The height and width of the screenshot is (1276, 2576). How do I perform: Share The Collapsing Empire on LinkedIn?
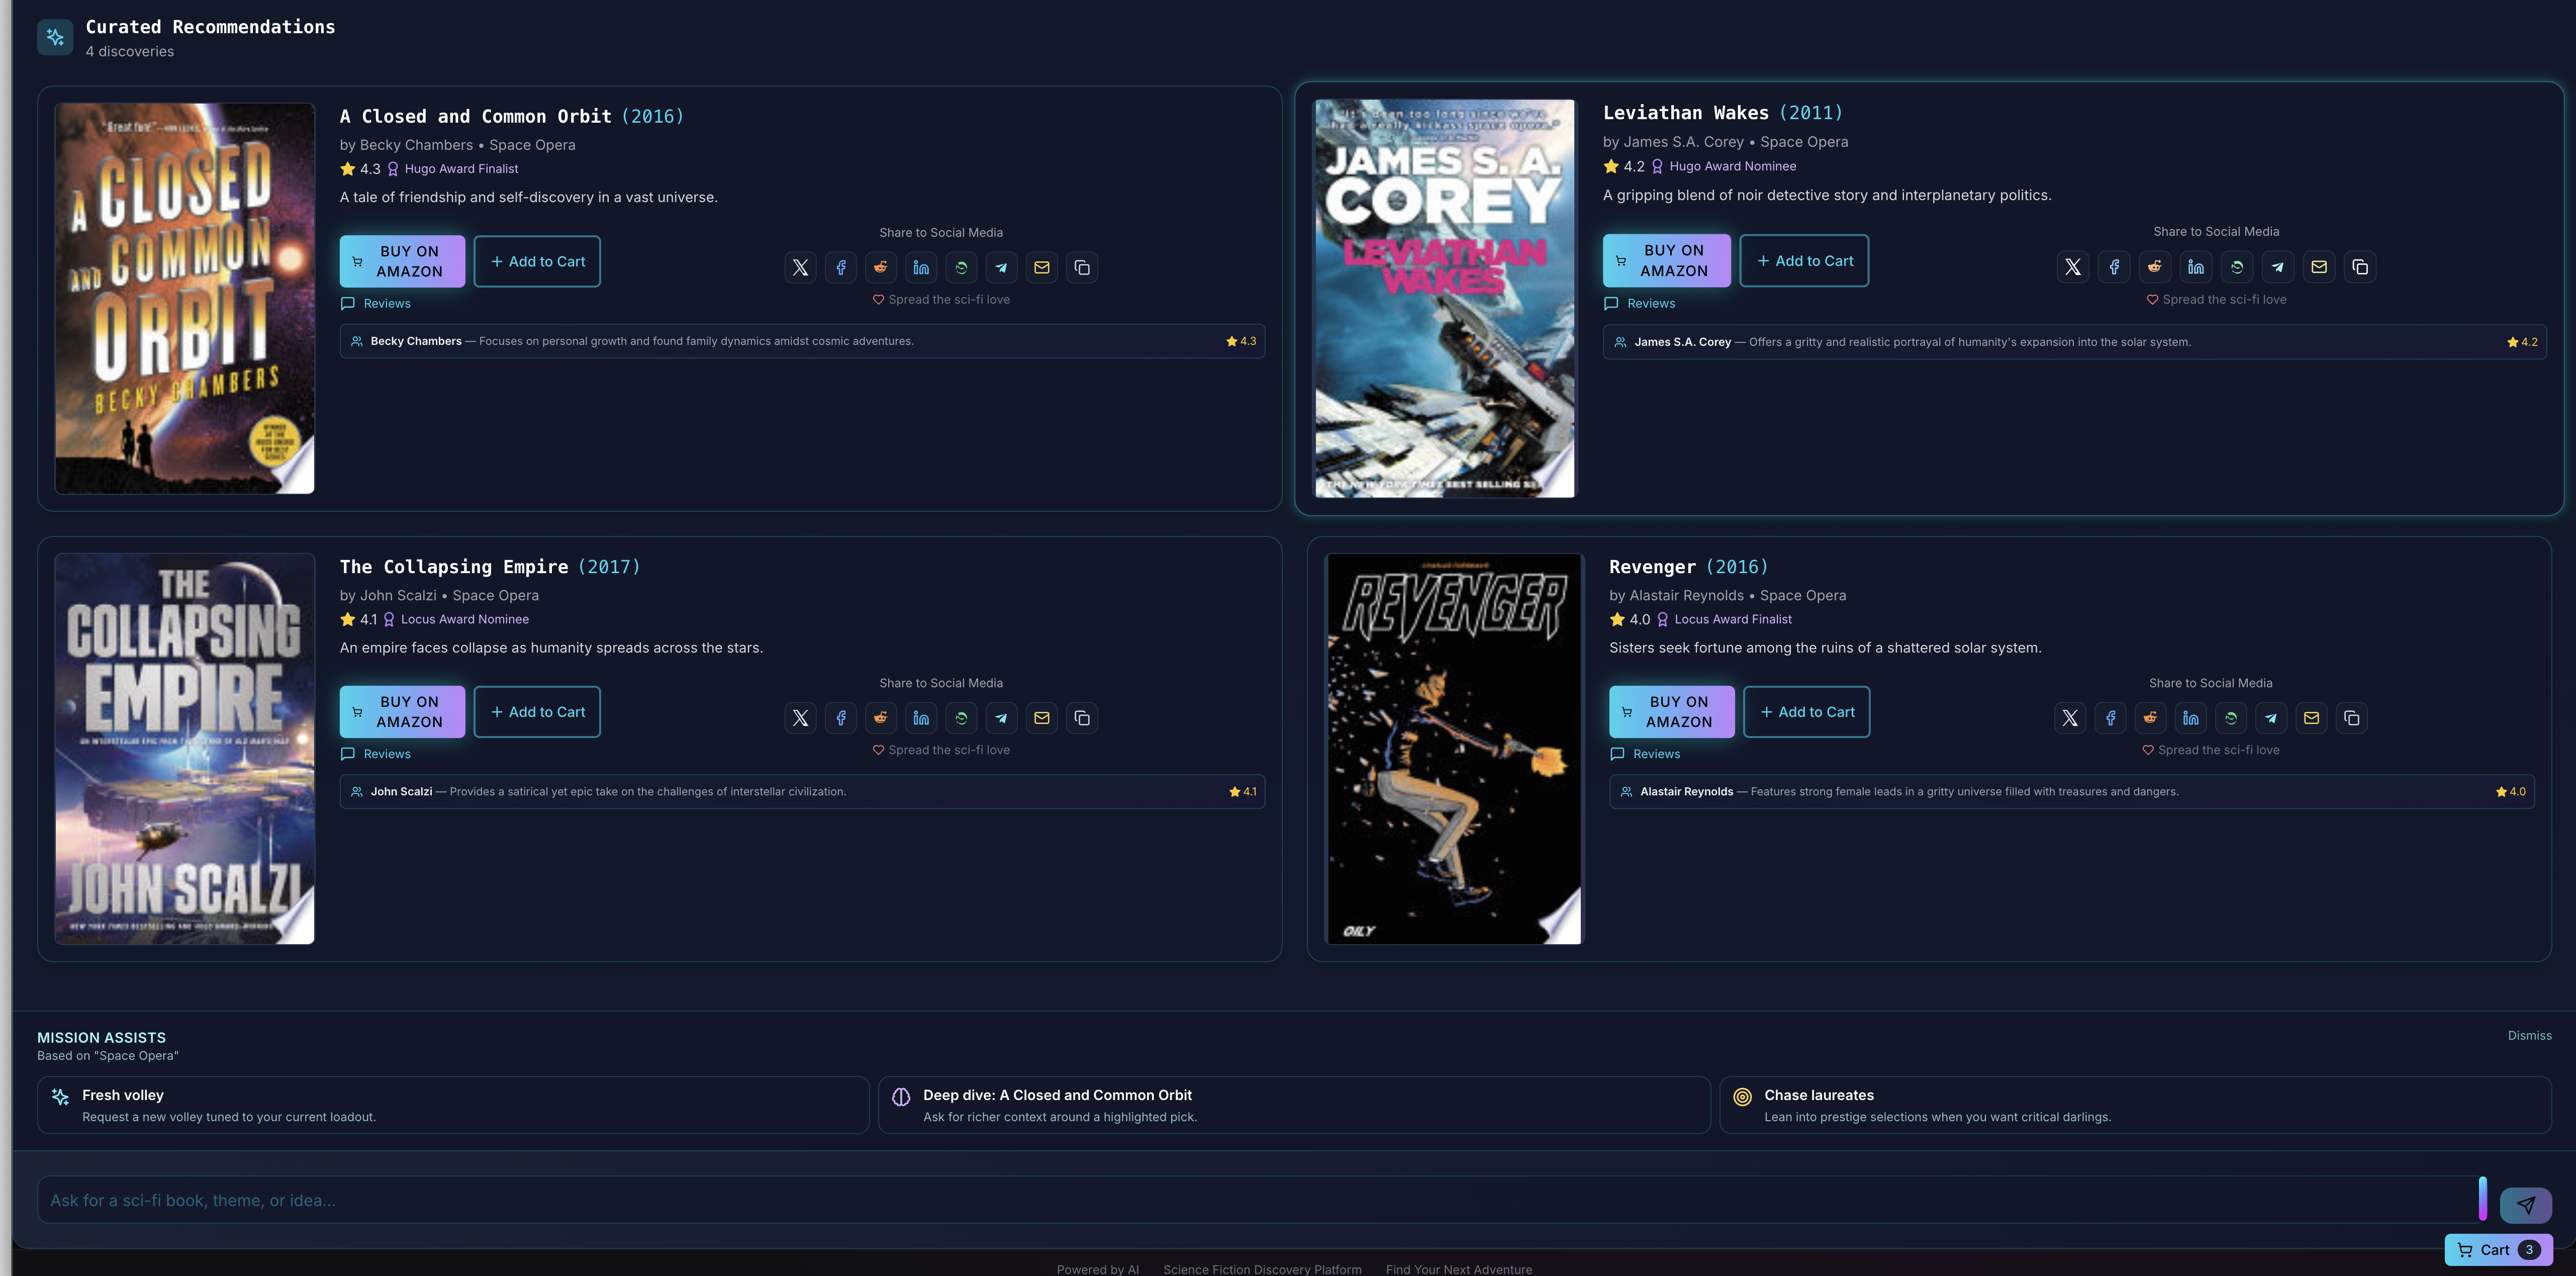[921, 718]
